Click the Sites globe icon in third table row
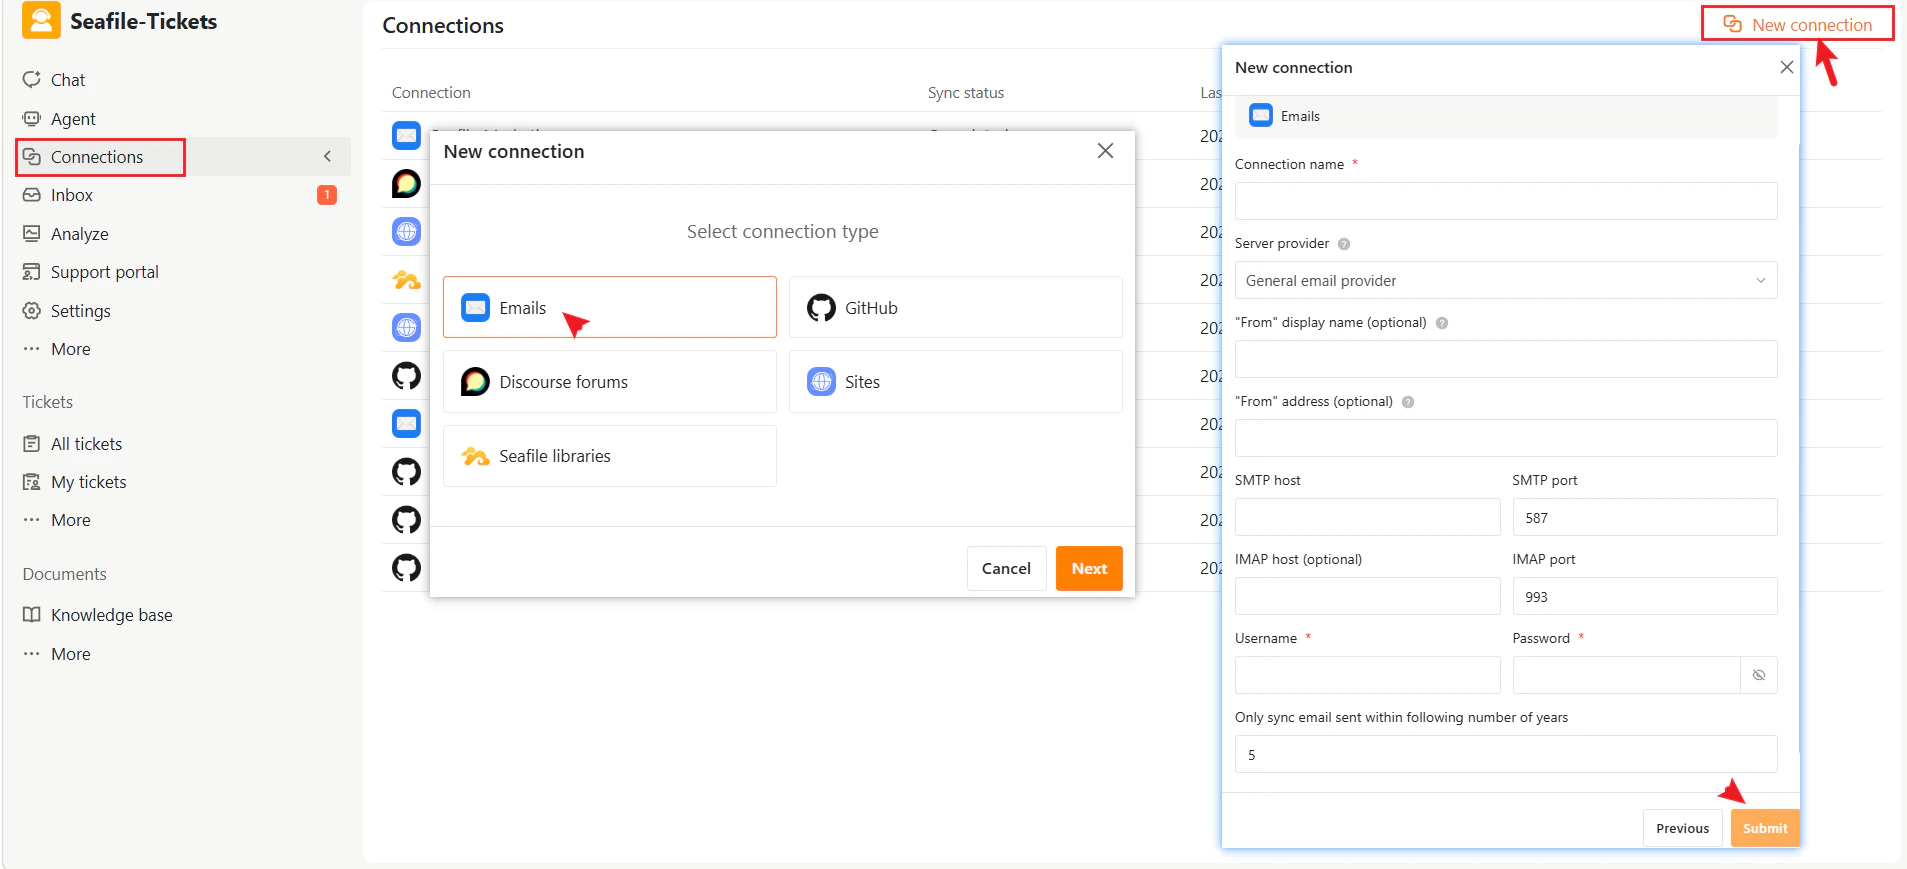Viewport: 1907px width, 869px height. pyautogui.click(x=406, y=231)
